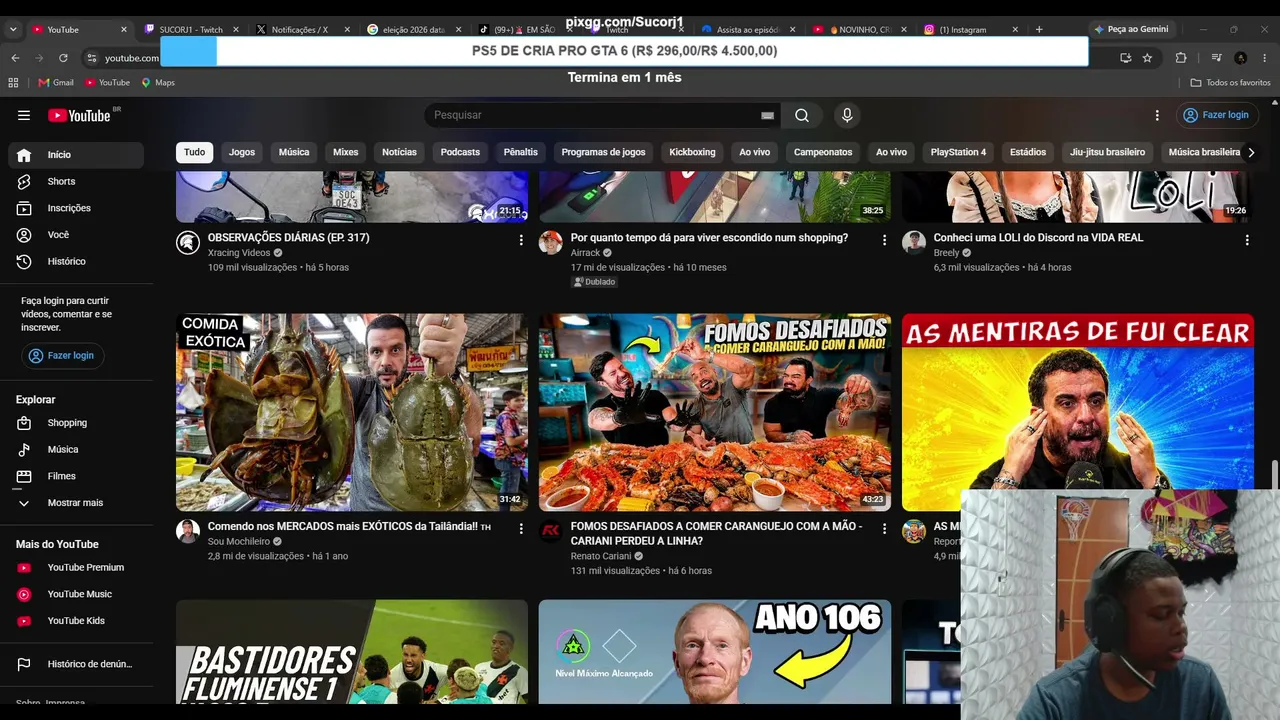Select the Programas de jogos chip

coord(603,152)
